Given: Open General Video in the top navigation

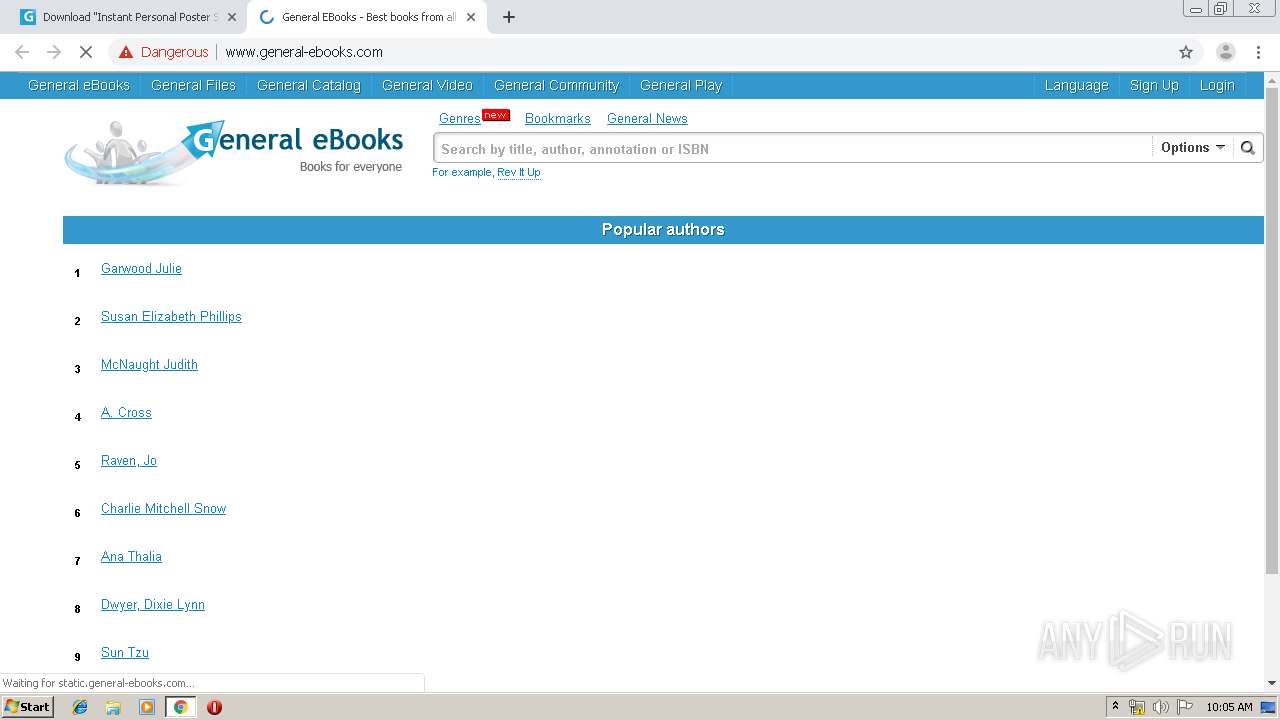Looking at the screenshot, I should click(x=427, y=85).
